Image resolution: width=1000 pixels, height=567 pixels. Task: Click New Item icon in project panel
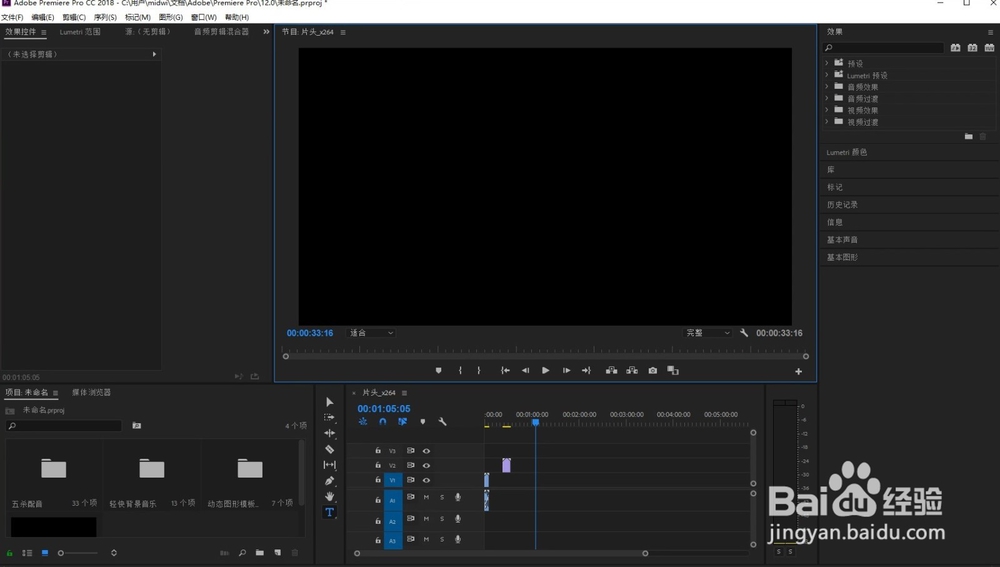pyautogui.click(x=277, y=553)
